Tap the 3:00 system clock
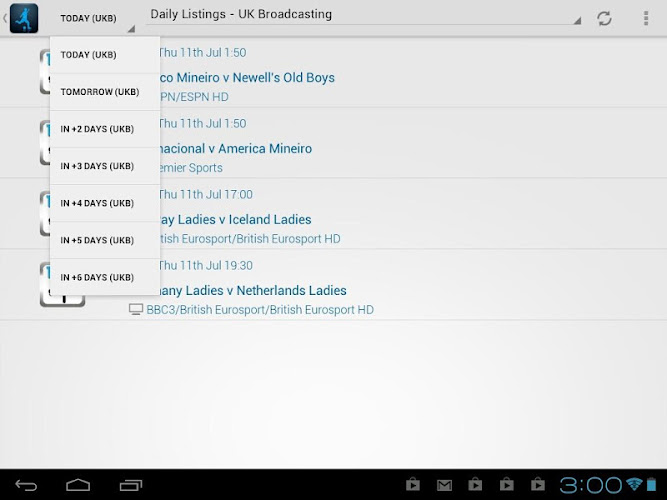The image size is (667, 500). click(590, 485)
